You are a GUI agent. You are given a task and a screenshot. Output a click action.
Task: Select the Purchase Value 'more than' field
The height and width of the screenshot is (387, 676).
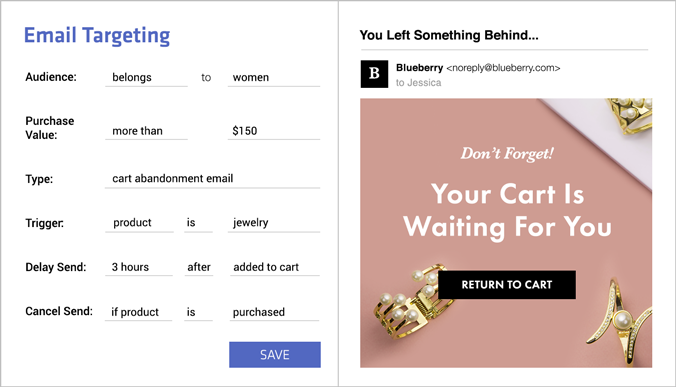[146, 131]
